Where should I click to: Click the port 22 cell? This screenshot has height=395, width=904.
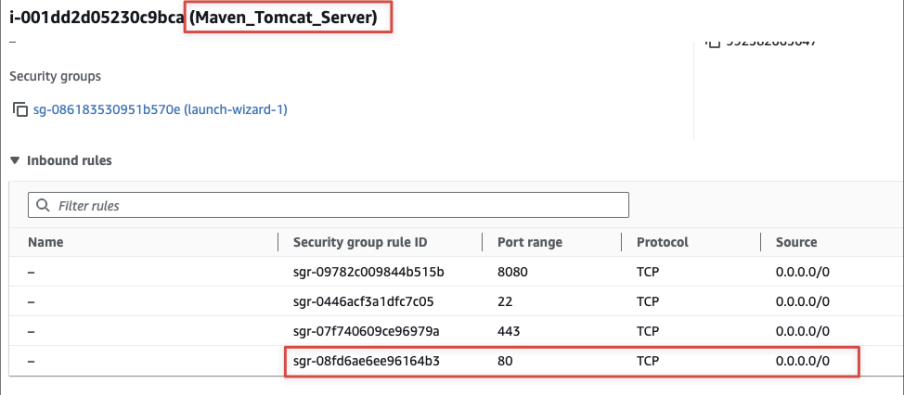coord(505,301)
